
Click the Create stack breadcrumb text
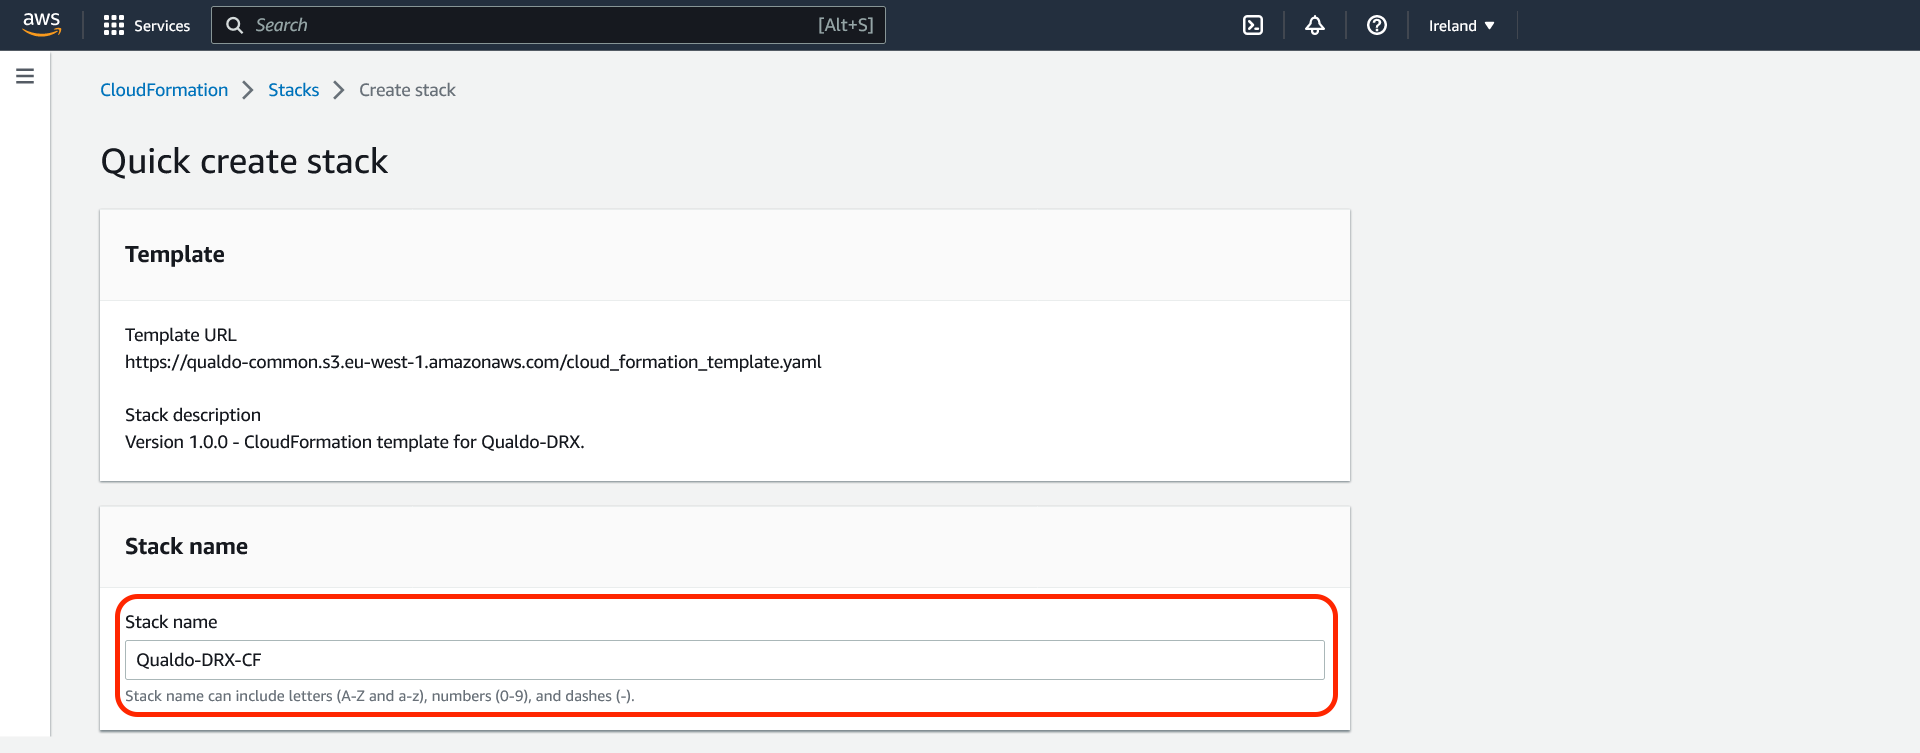click(407, 90)
